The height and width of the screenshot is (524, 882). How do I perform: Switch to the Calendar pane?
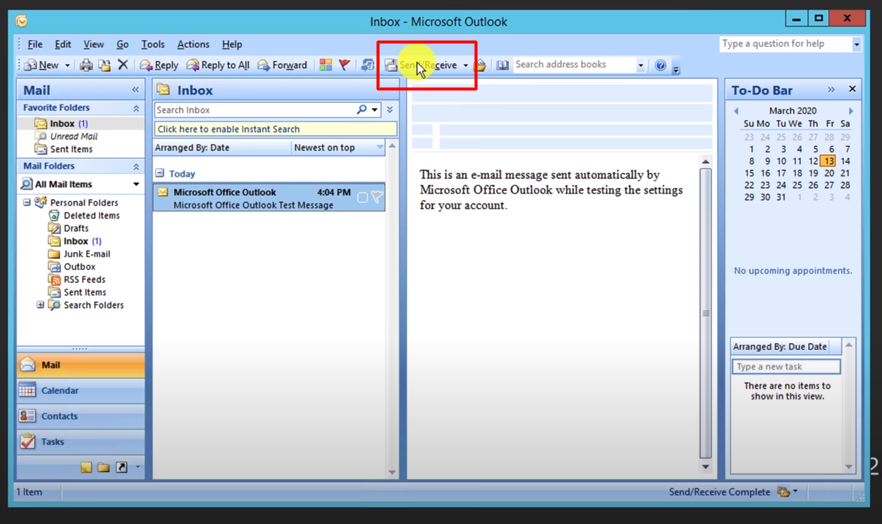80,390
